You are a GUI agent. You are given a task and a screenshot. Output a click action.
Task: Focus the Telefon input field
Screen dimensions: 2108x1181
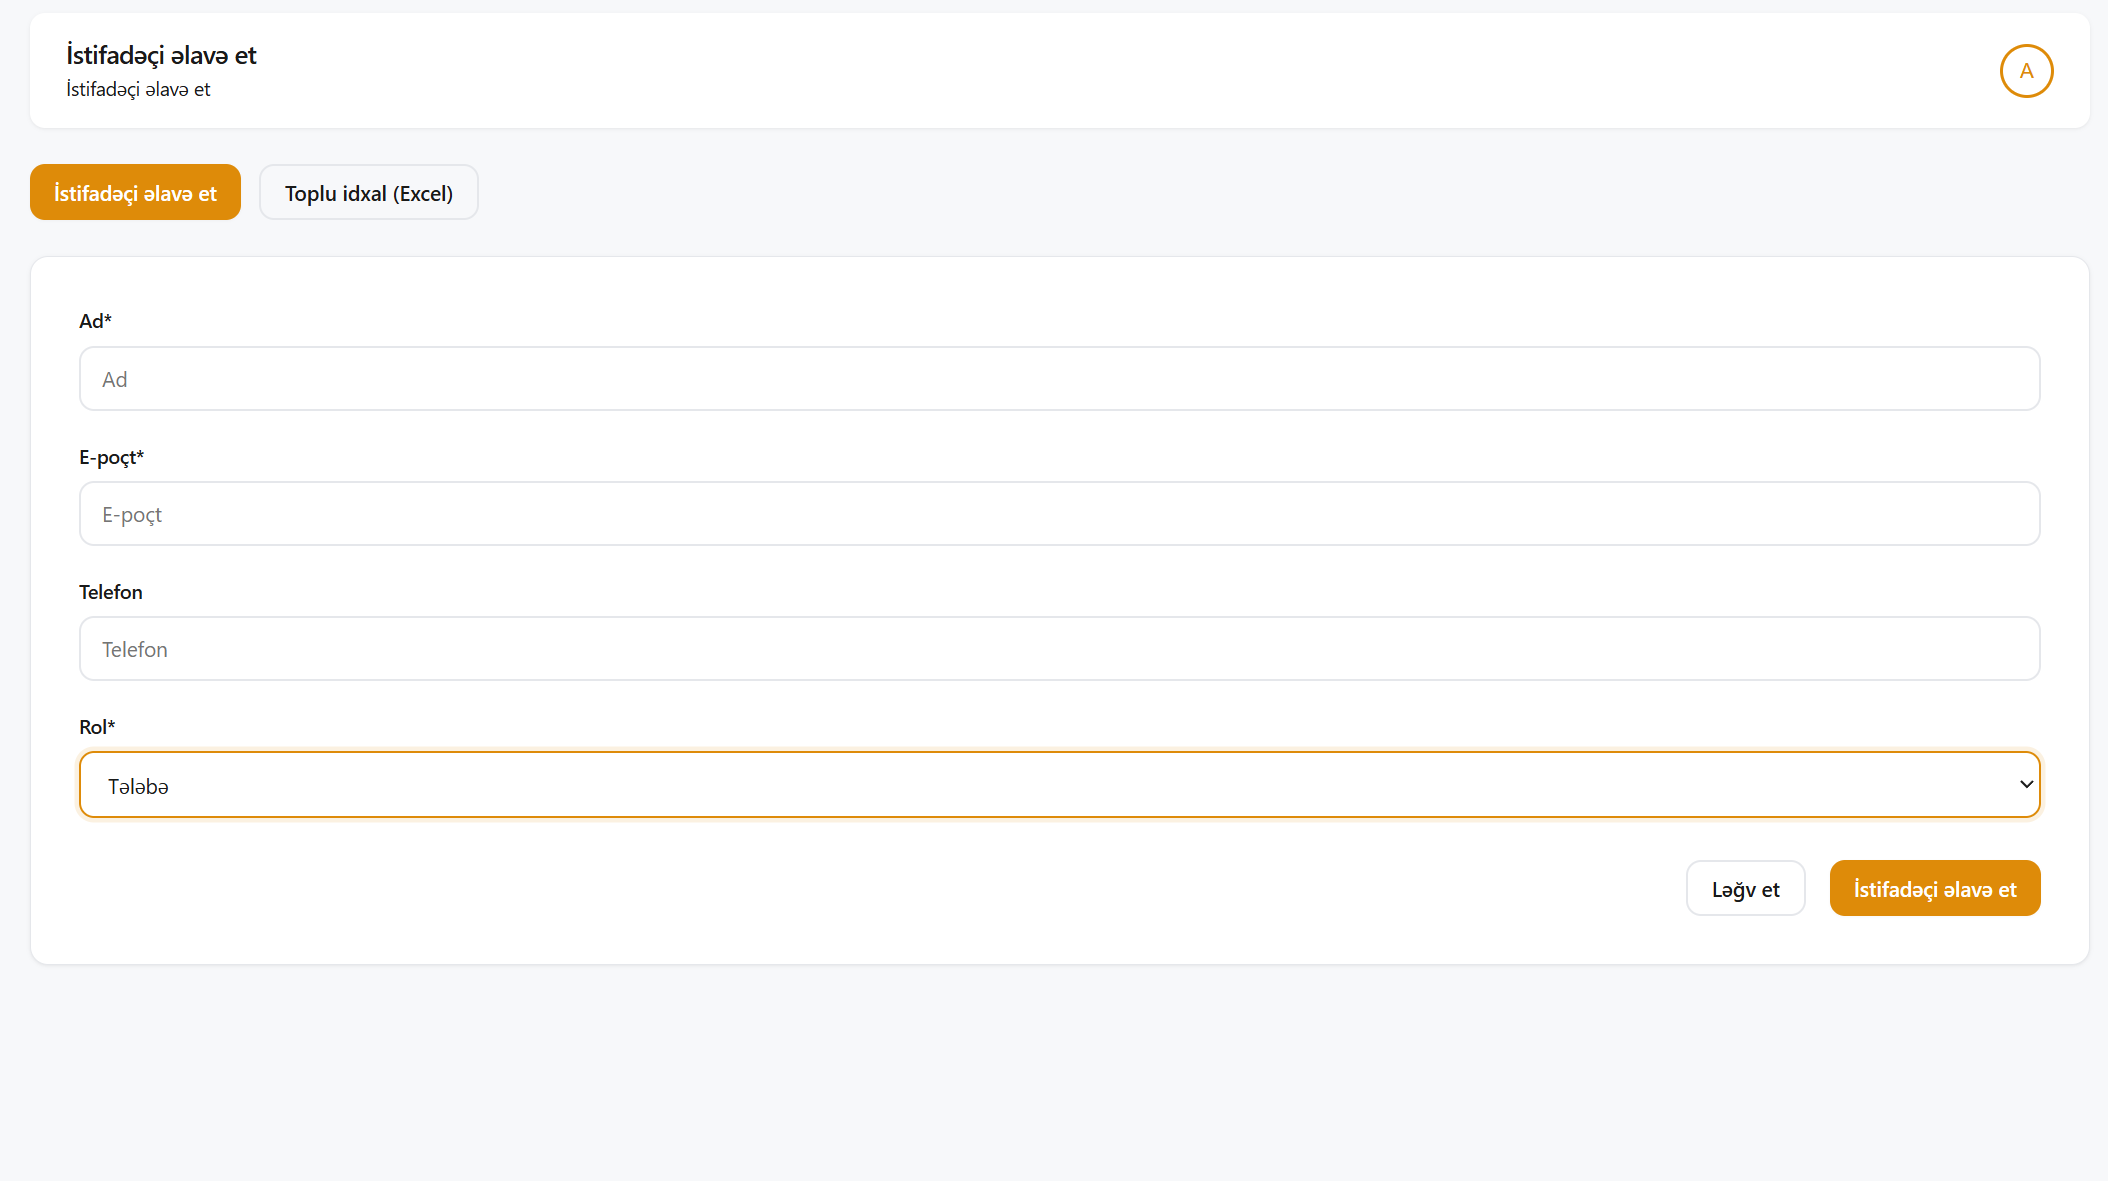click(x=1059, y=649)
